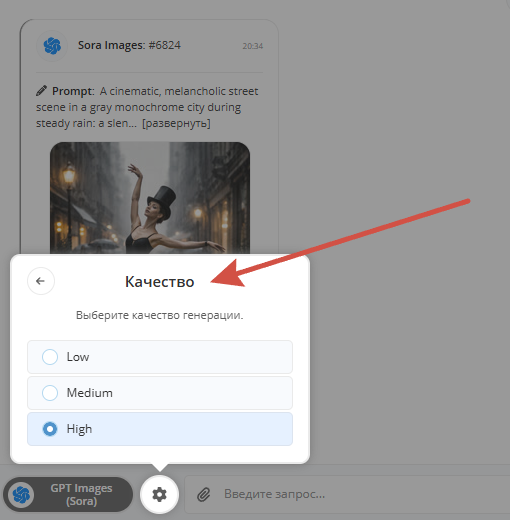Screen dimensions: 510x520
Task: Click the bold Prompt label
Action: click(x=72, y=91)
